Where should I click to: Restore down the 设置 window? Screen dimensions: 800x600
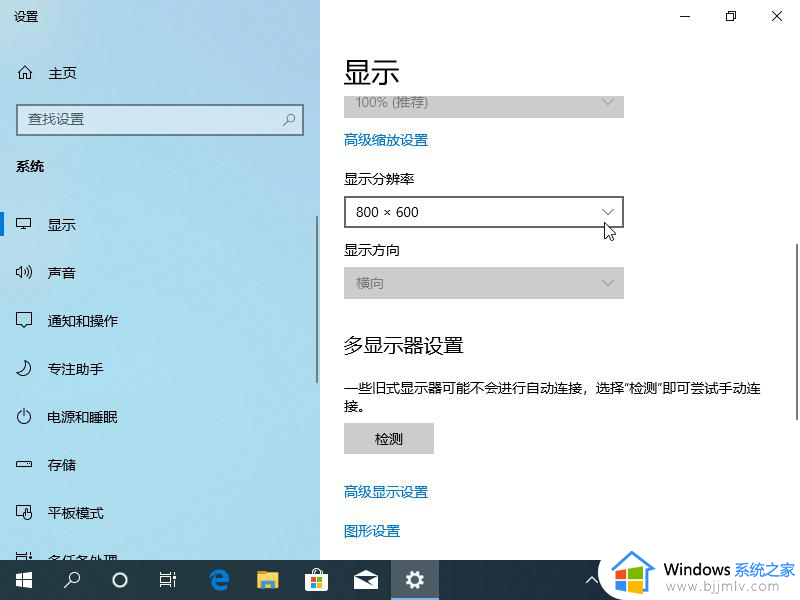[731, 16]
